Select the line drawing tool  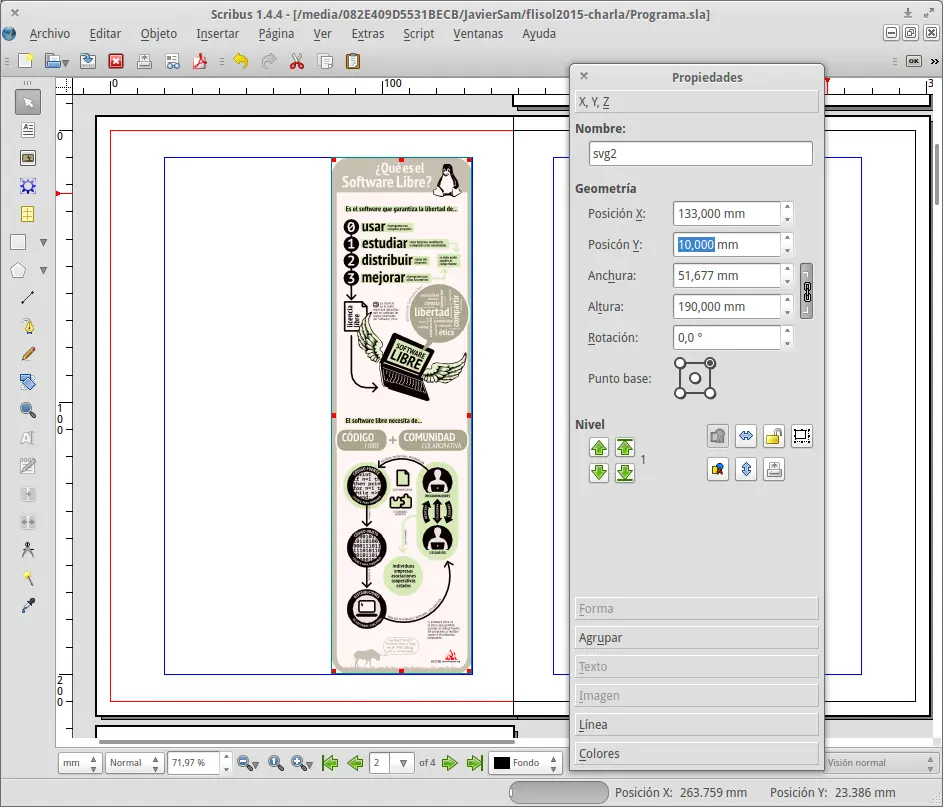pos(28,298)
